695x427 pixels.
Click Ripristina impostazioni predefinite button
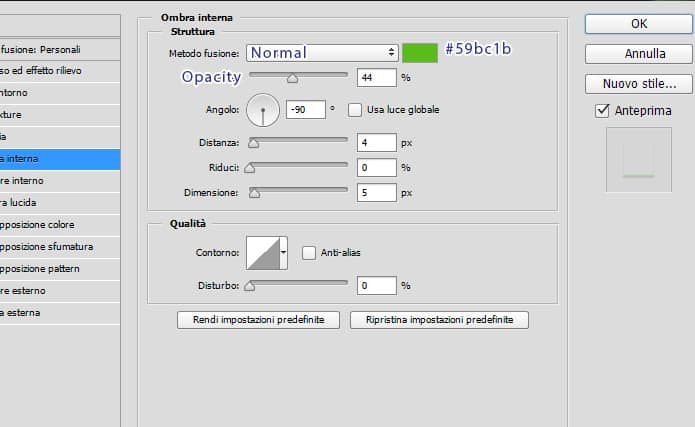tap(439, 320)
